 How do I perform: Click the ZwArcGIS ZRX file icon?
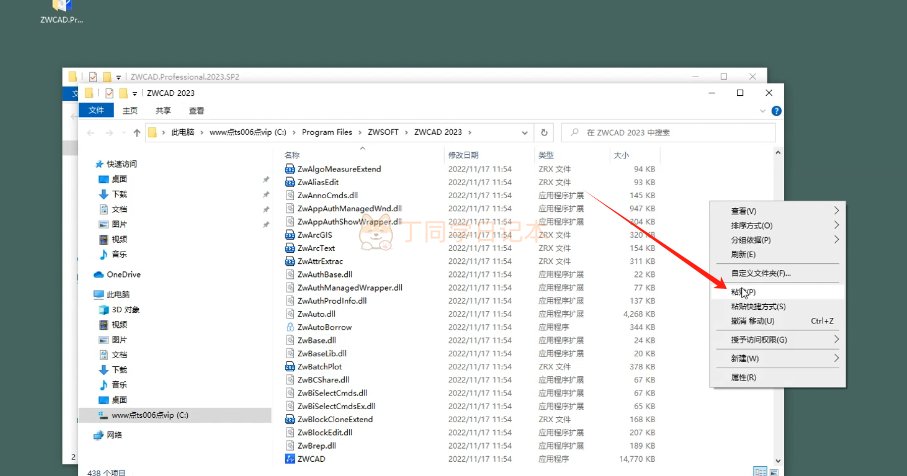[289, 235]
